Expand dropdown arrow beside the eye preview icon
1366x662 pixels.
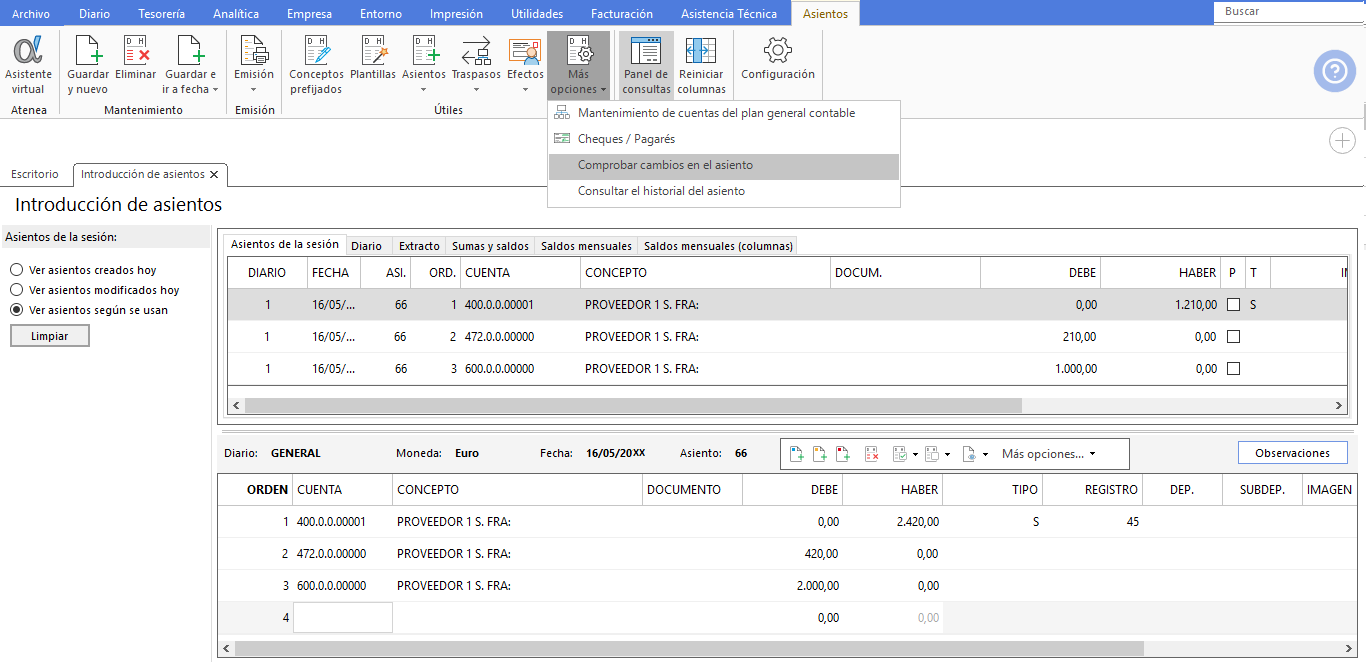(x=985, y=454)
